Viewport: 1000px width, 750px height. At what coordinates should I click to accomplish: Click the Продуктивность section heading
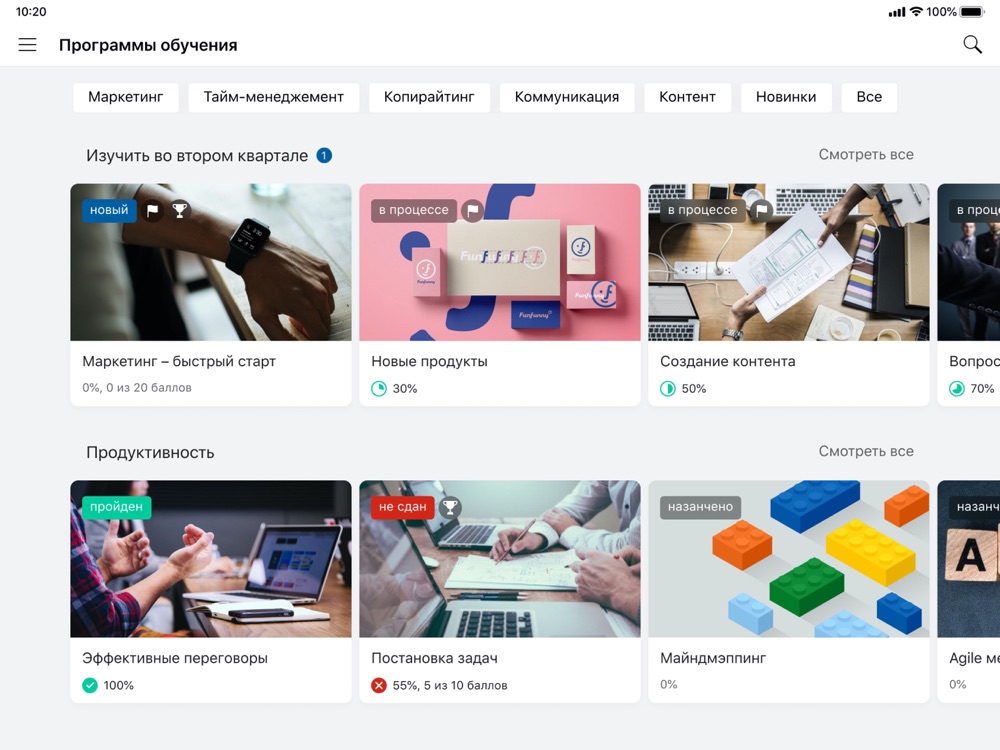(x=150, y=453)
